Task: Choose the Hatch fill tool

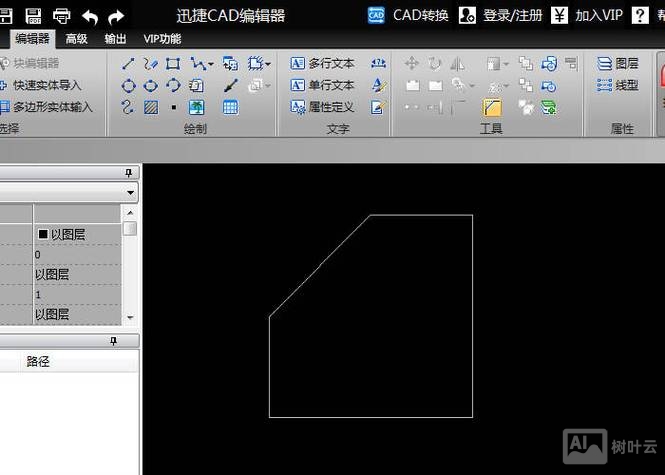Action: click(150, 107)
